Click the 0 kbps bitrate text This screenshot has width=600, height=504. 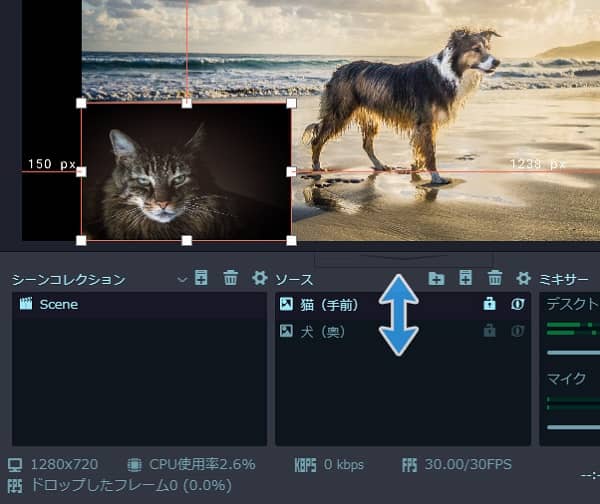coord(344,465)
